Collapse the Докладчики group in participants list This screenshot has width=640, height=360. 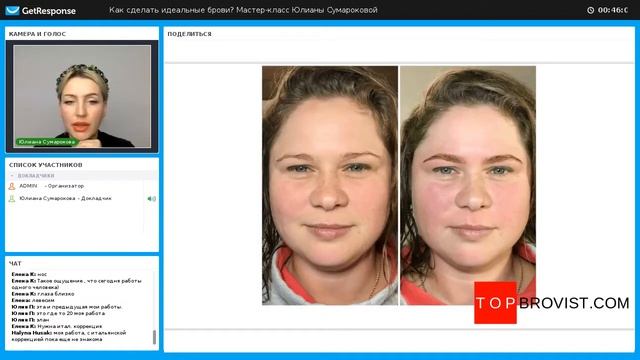click(x=12, y=176)
